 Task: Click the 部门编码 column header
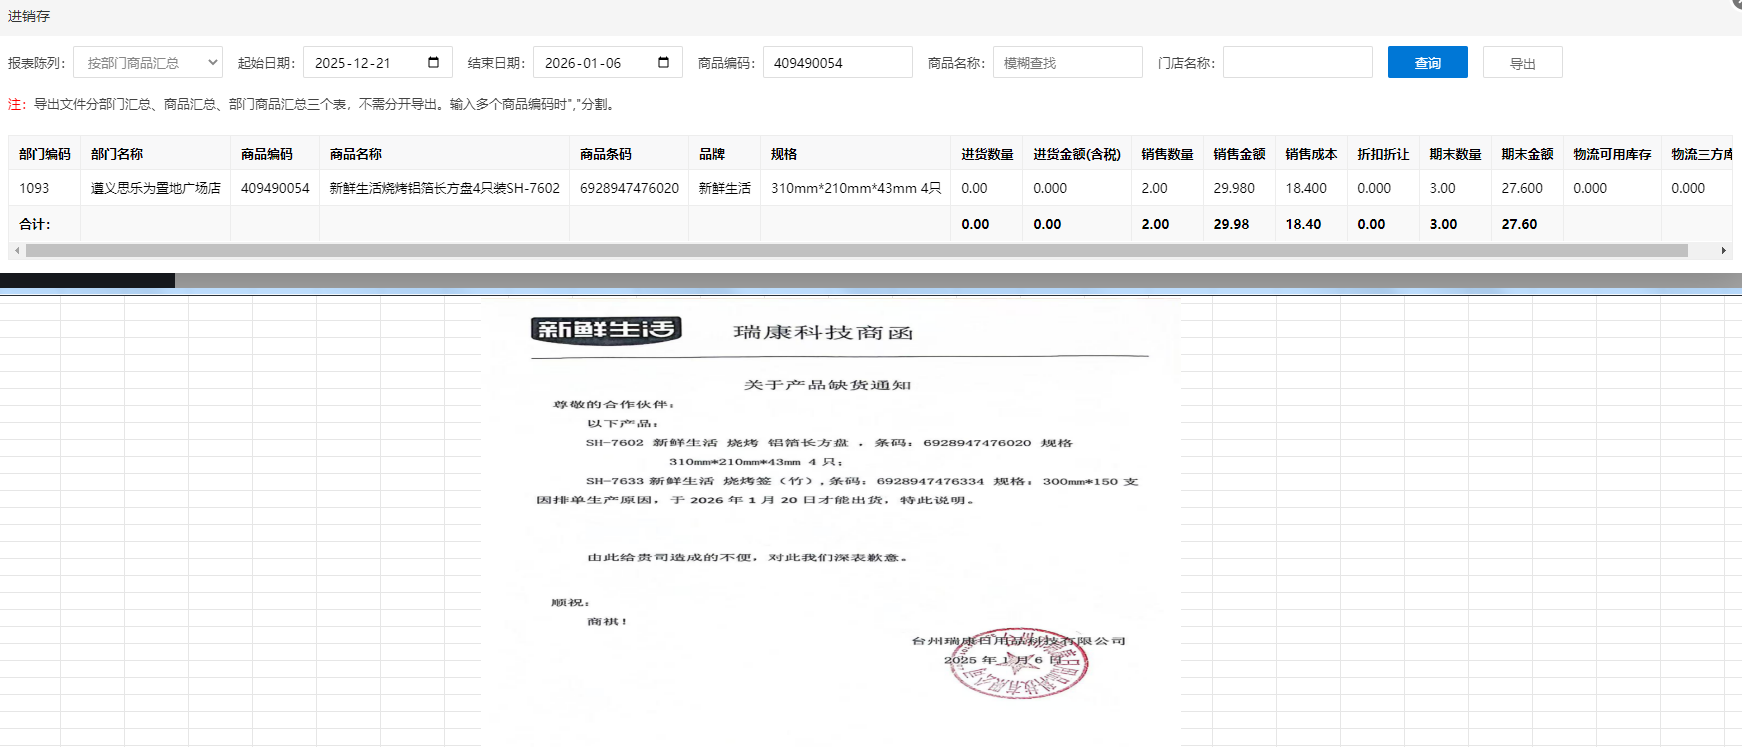click(x=45, y=154)
